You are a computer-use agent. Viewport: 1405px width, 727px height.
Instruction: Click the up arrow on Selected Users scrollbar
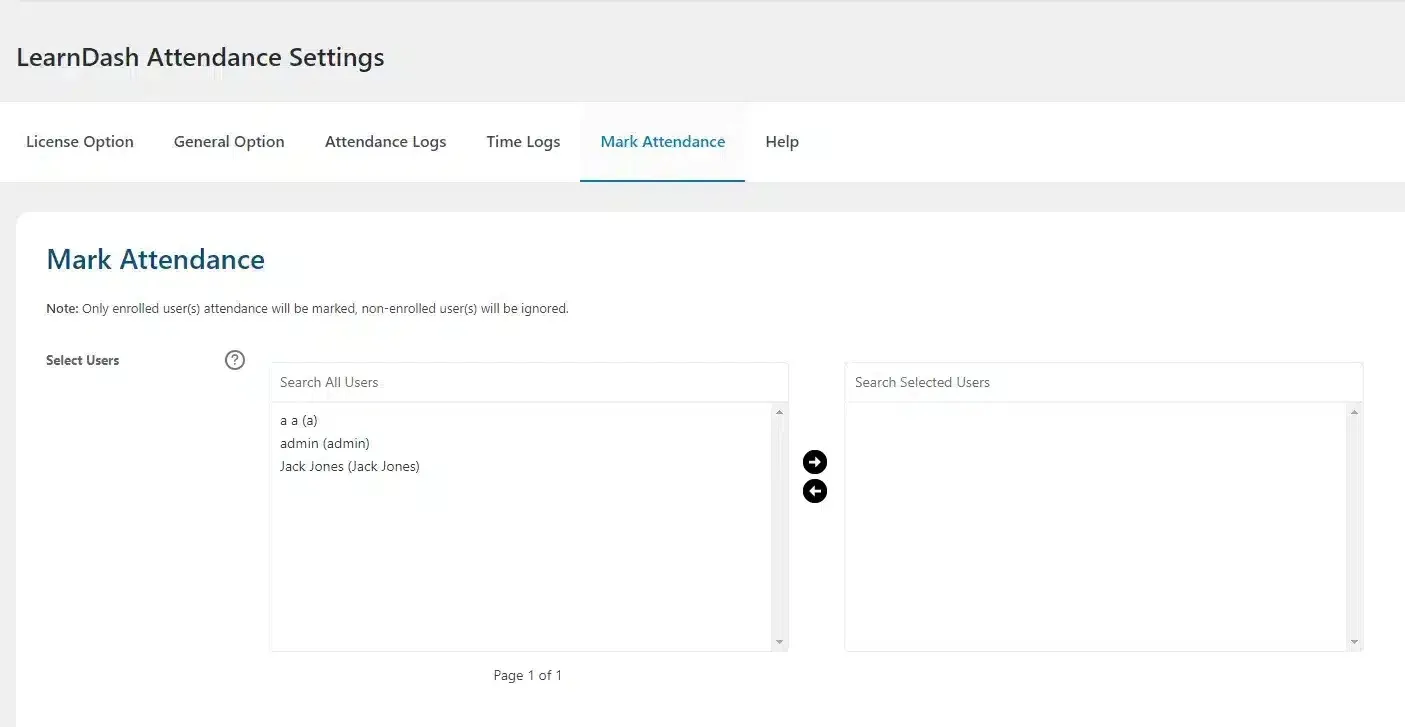tap(1354, 410)
